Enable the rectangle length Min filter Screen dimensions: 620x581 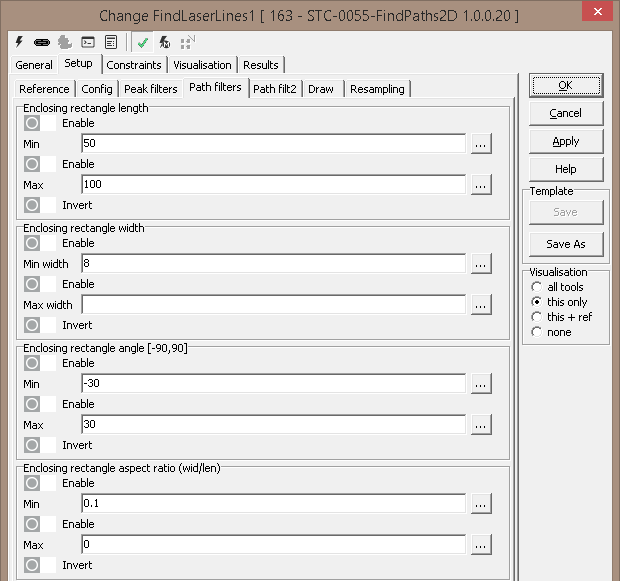pyautogui.click(x=33, y=123)
